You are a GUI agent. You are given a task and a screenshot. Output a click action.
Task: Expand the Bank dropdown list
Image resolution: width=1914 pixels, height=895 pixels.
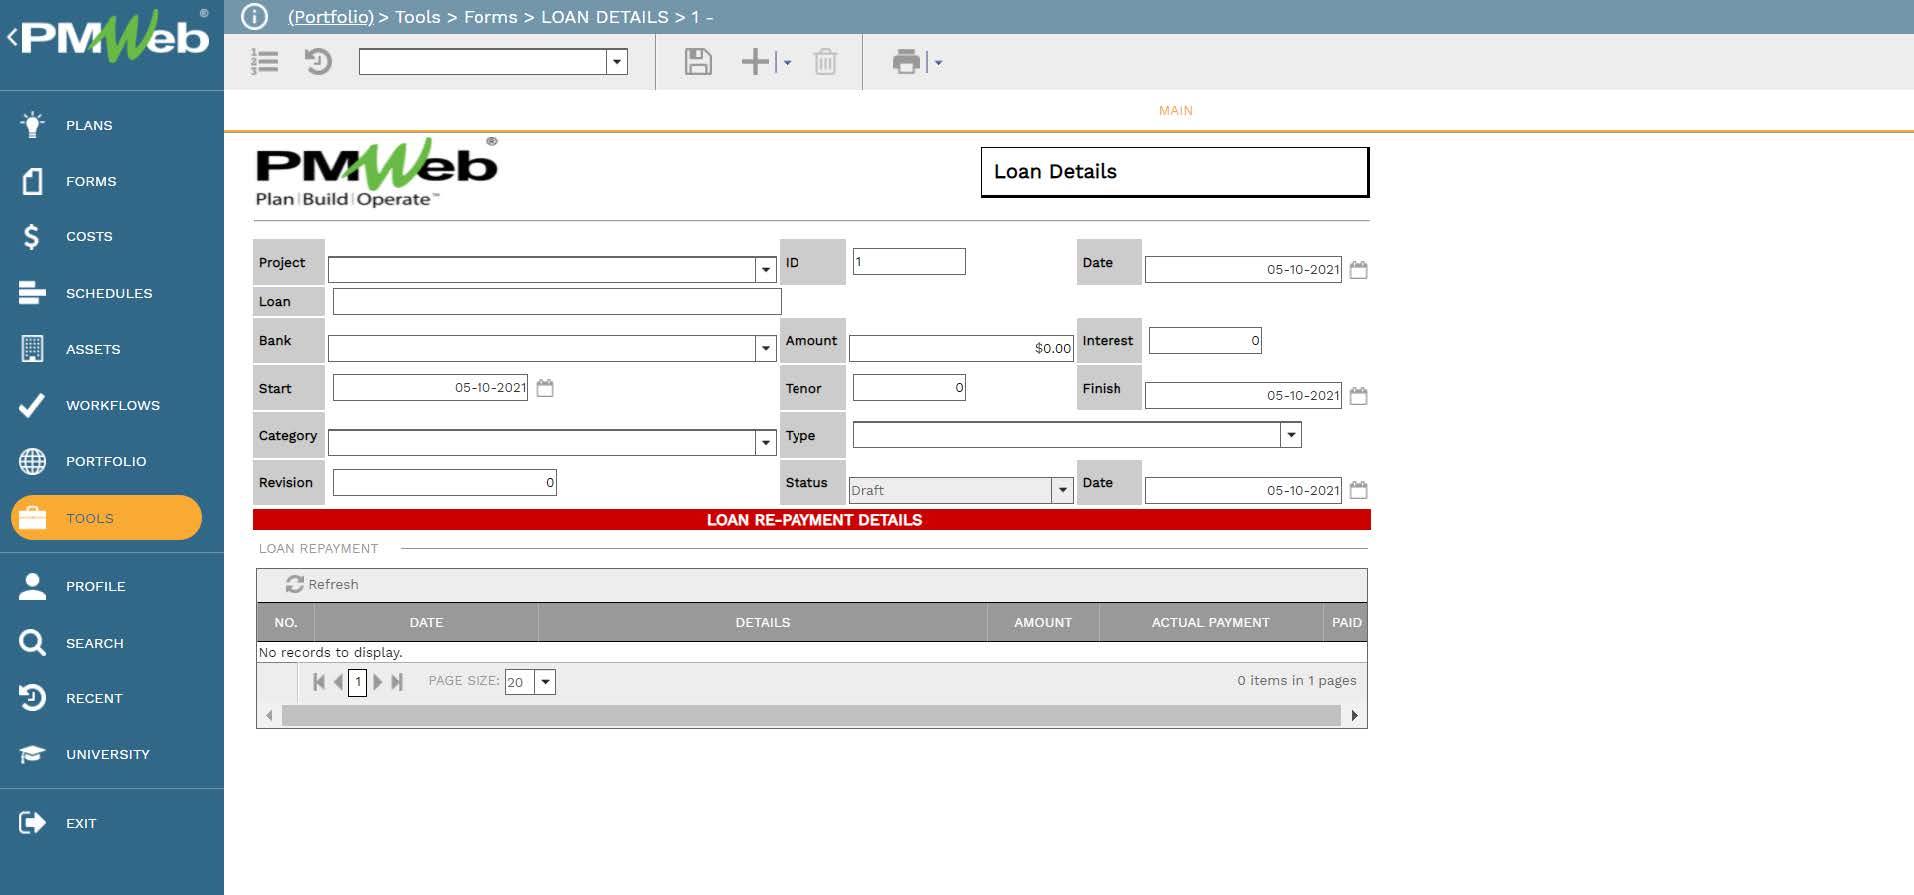pyautogui.click(x=765, y=348)
